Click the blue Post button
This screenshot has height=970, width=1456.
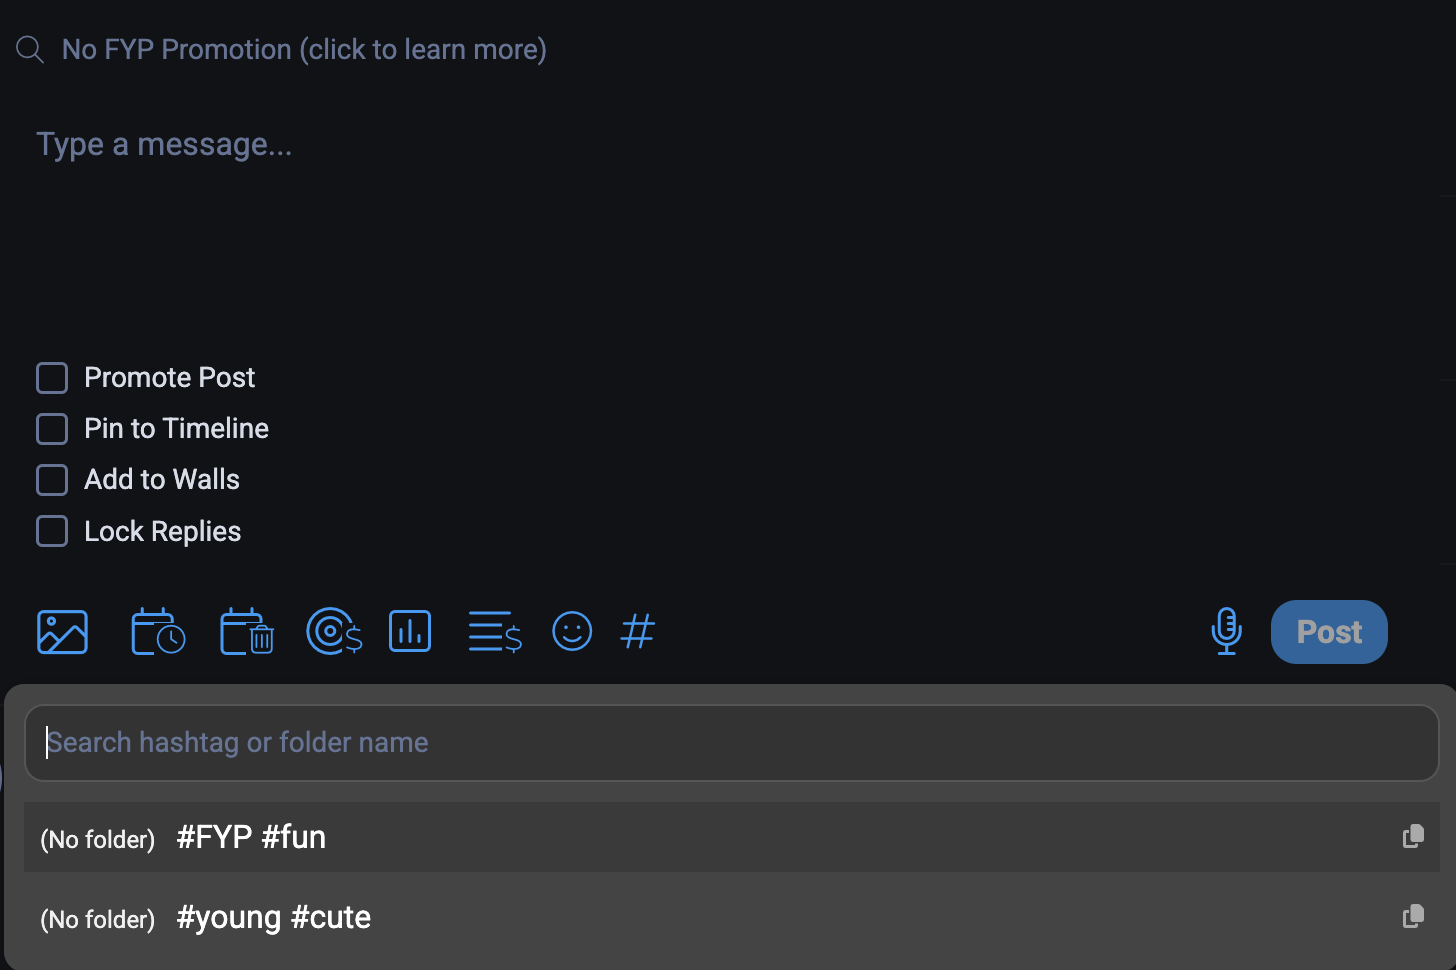(x=1329, y=632)
